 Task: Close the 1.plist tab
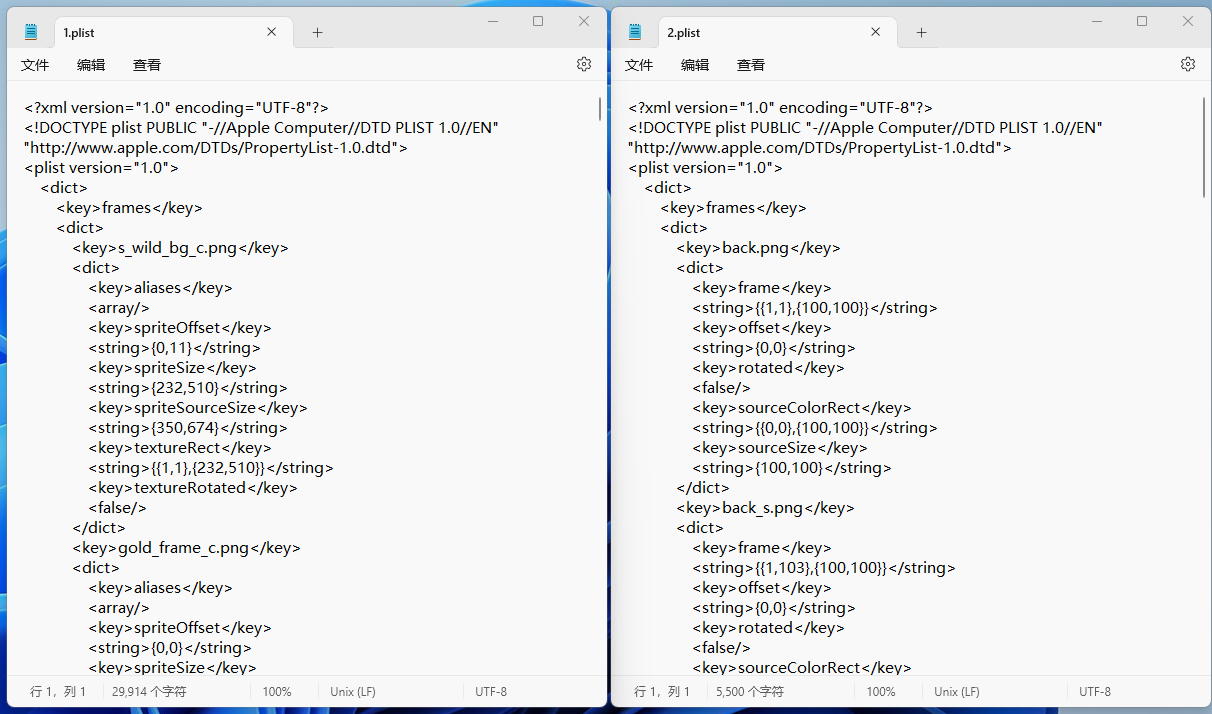[x=271, y=31]
